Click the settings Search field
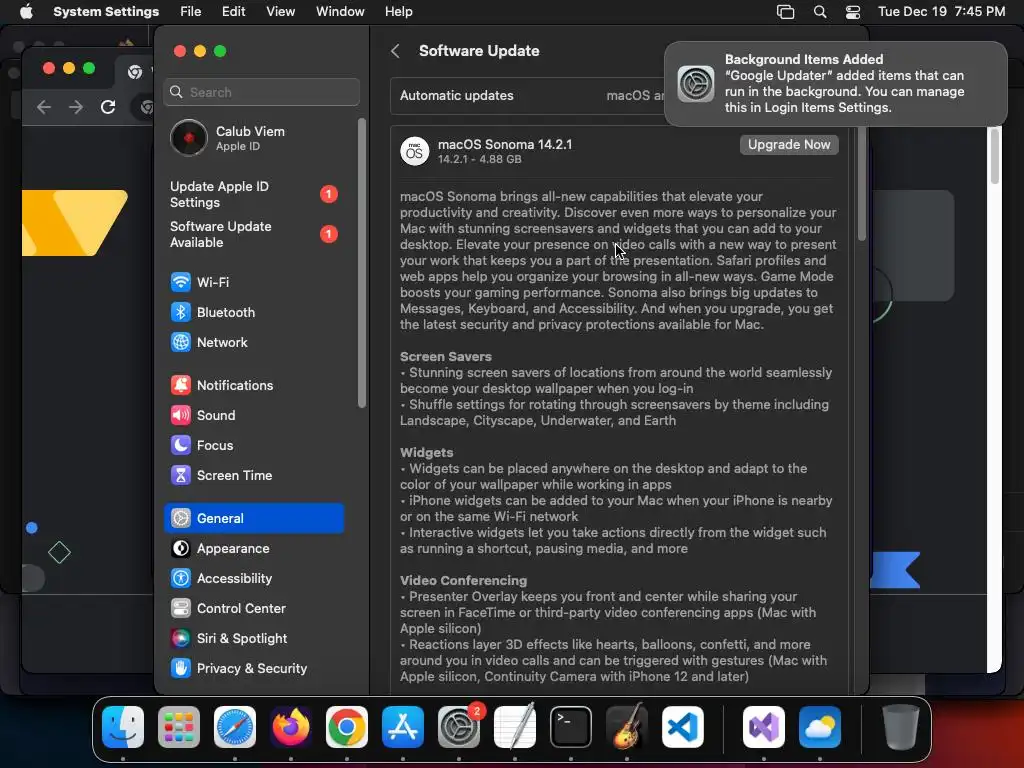1024x768 pixels. 261,92
